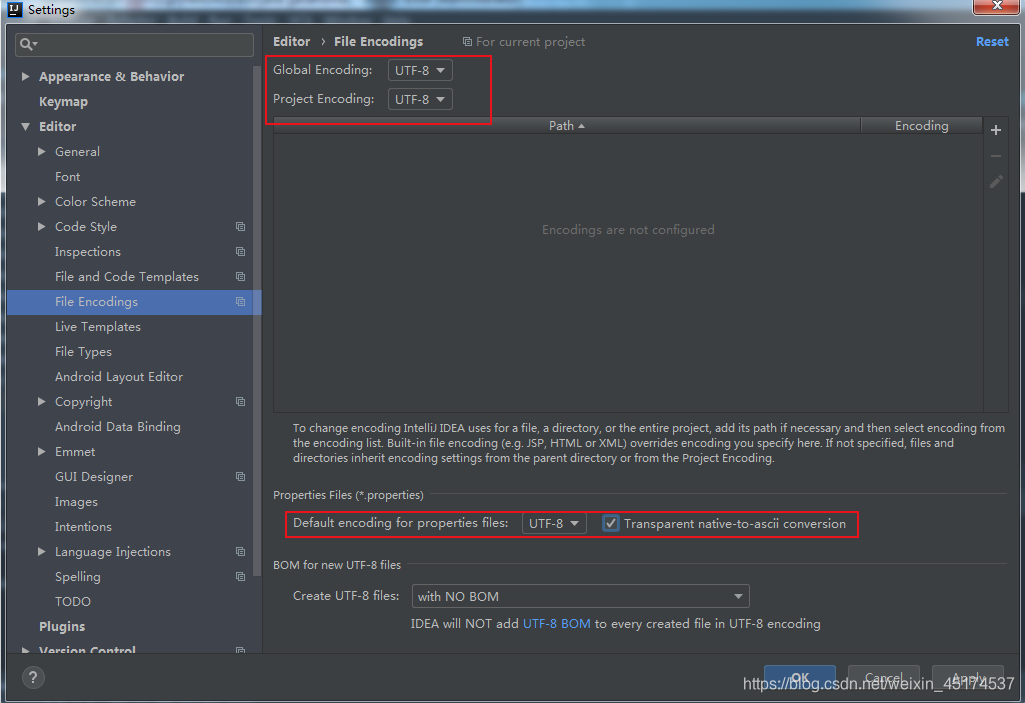Viewport: 1025px width, 703px height.
Task: Click the add encoding plus icon
Action: (996, 130)
